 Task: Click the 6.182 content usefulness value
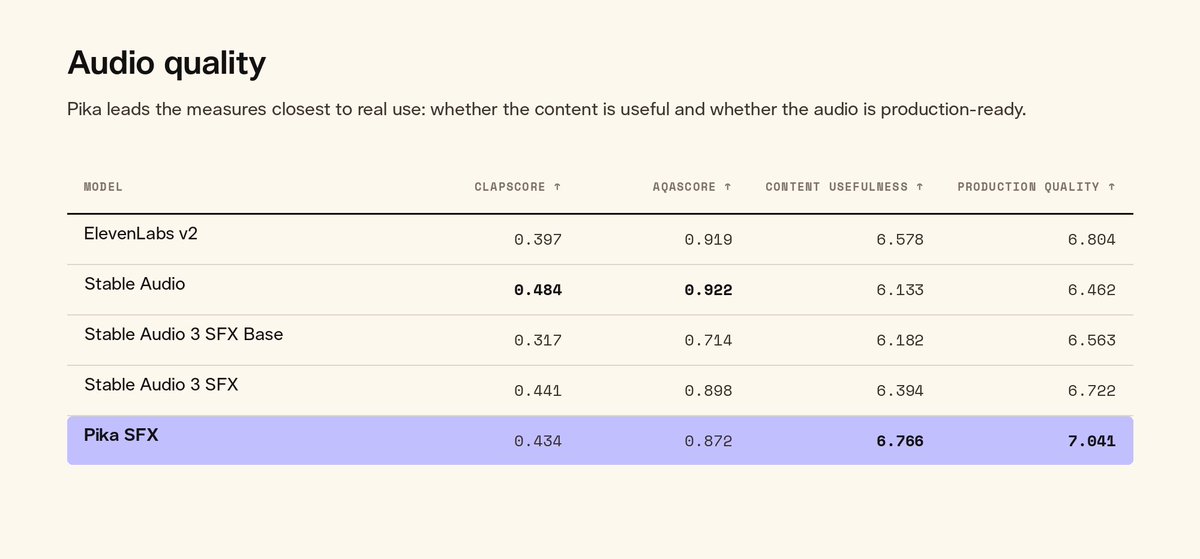click(900, 341)
